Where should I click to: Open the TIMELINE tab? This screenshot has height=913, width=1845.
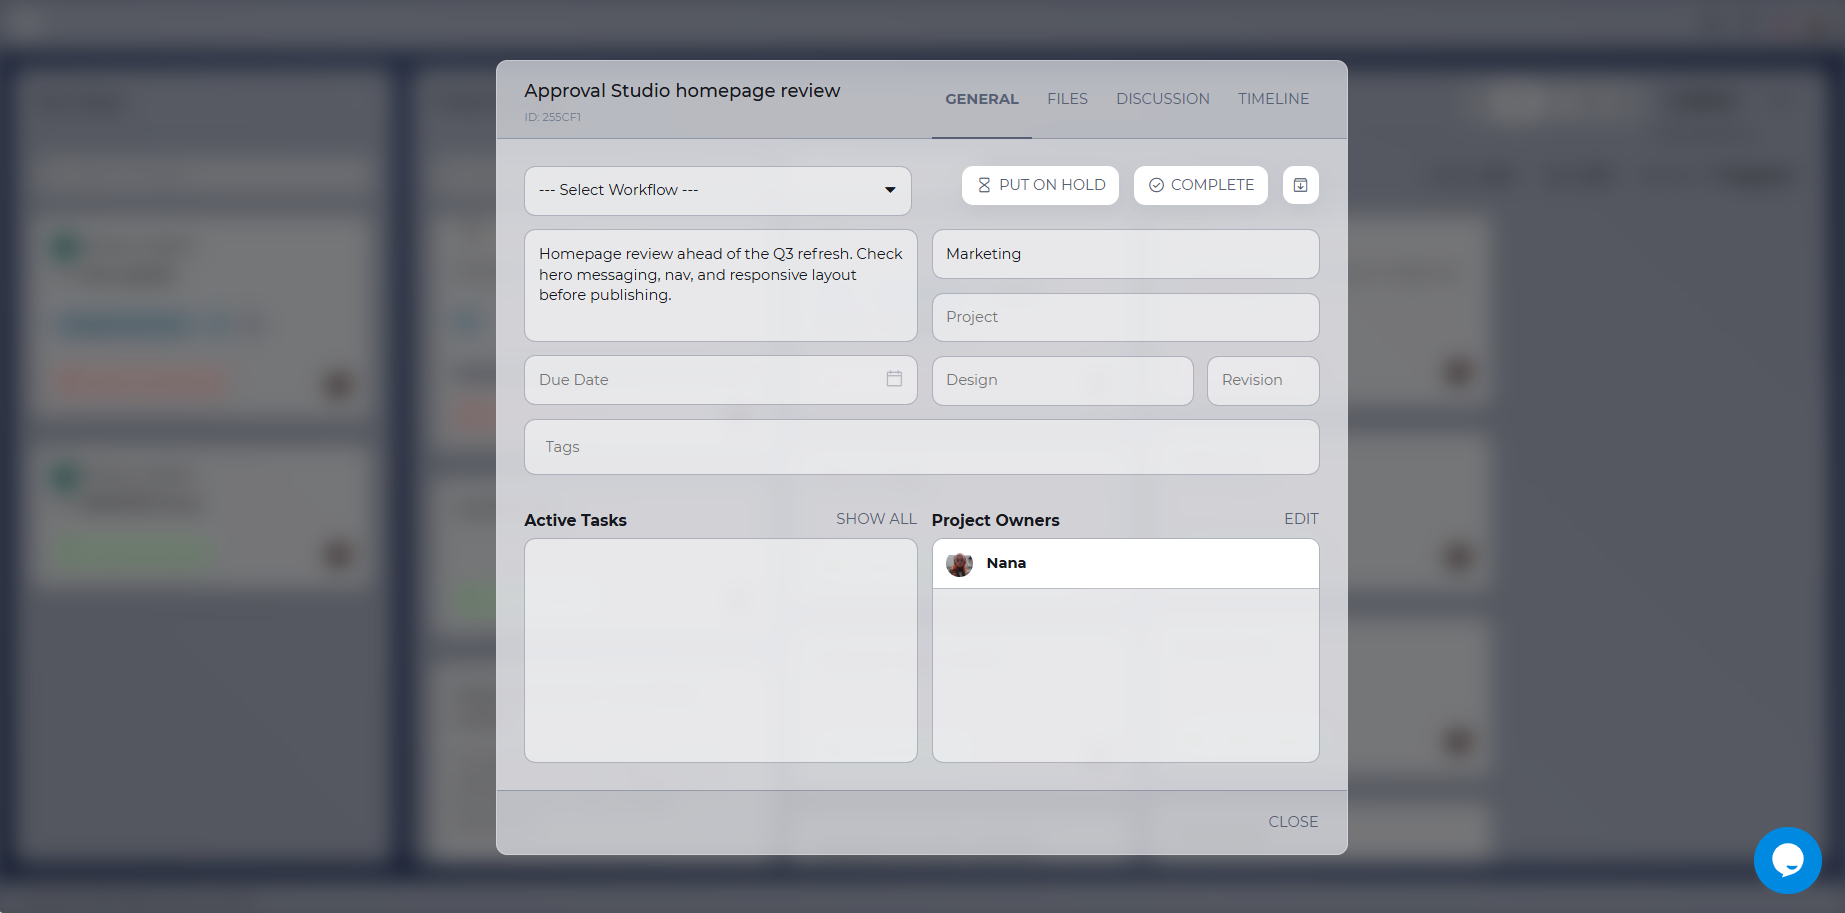point(1273,99)
